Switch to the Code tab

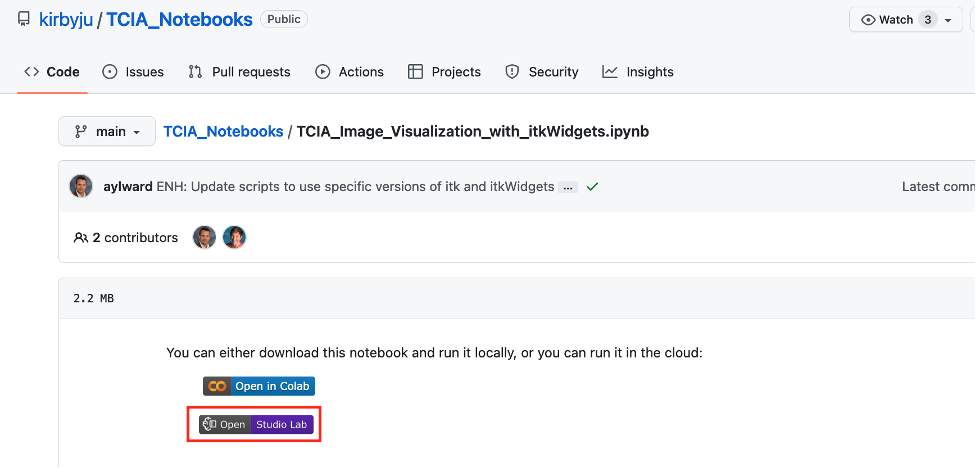pyautogui.click(x=52, y=72)
